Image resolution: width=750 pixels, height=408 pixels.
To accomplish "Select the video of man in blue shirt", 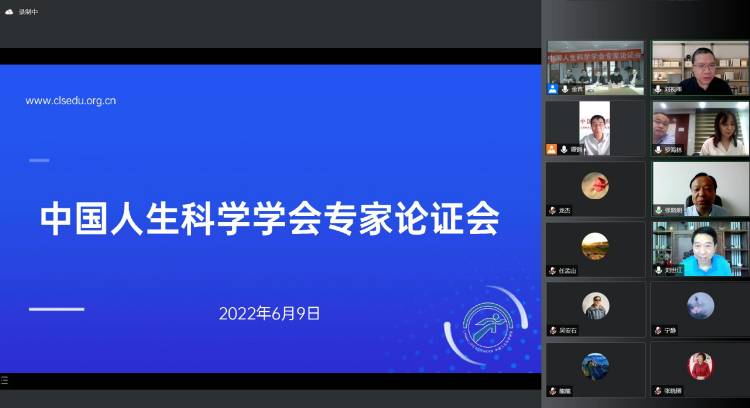I will [x=700, y=249].
